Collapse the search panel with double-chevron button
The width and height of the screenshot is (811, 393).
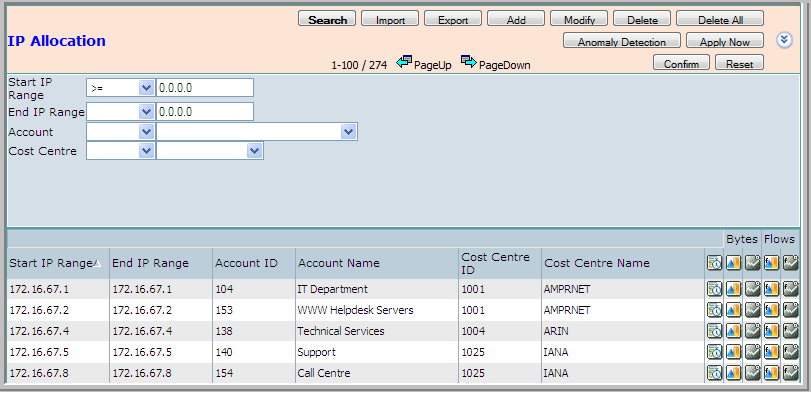(784, 40)
